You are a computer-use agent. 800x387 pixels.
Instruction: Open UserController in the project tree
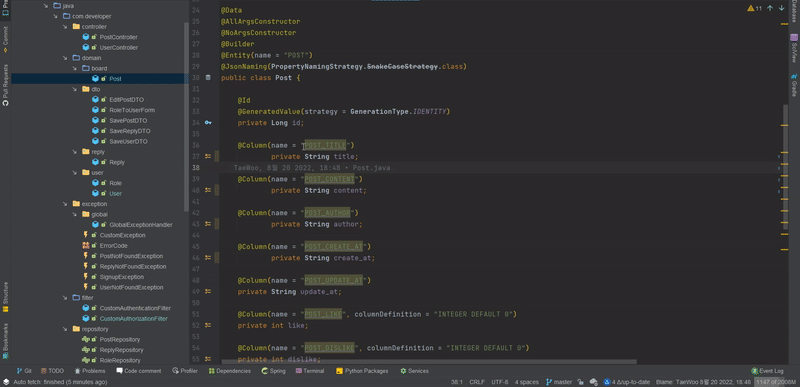(118, 47)
